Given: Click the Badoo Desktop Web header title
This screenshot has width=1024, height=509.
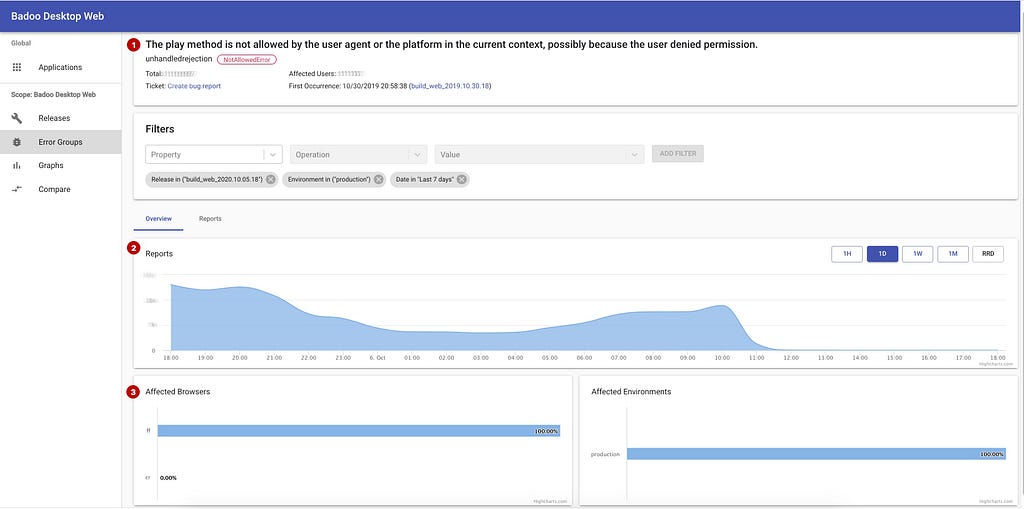Looking at the screenshot, I should [57, 16].
